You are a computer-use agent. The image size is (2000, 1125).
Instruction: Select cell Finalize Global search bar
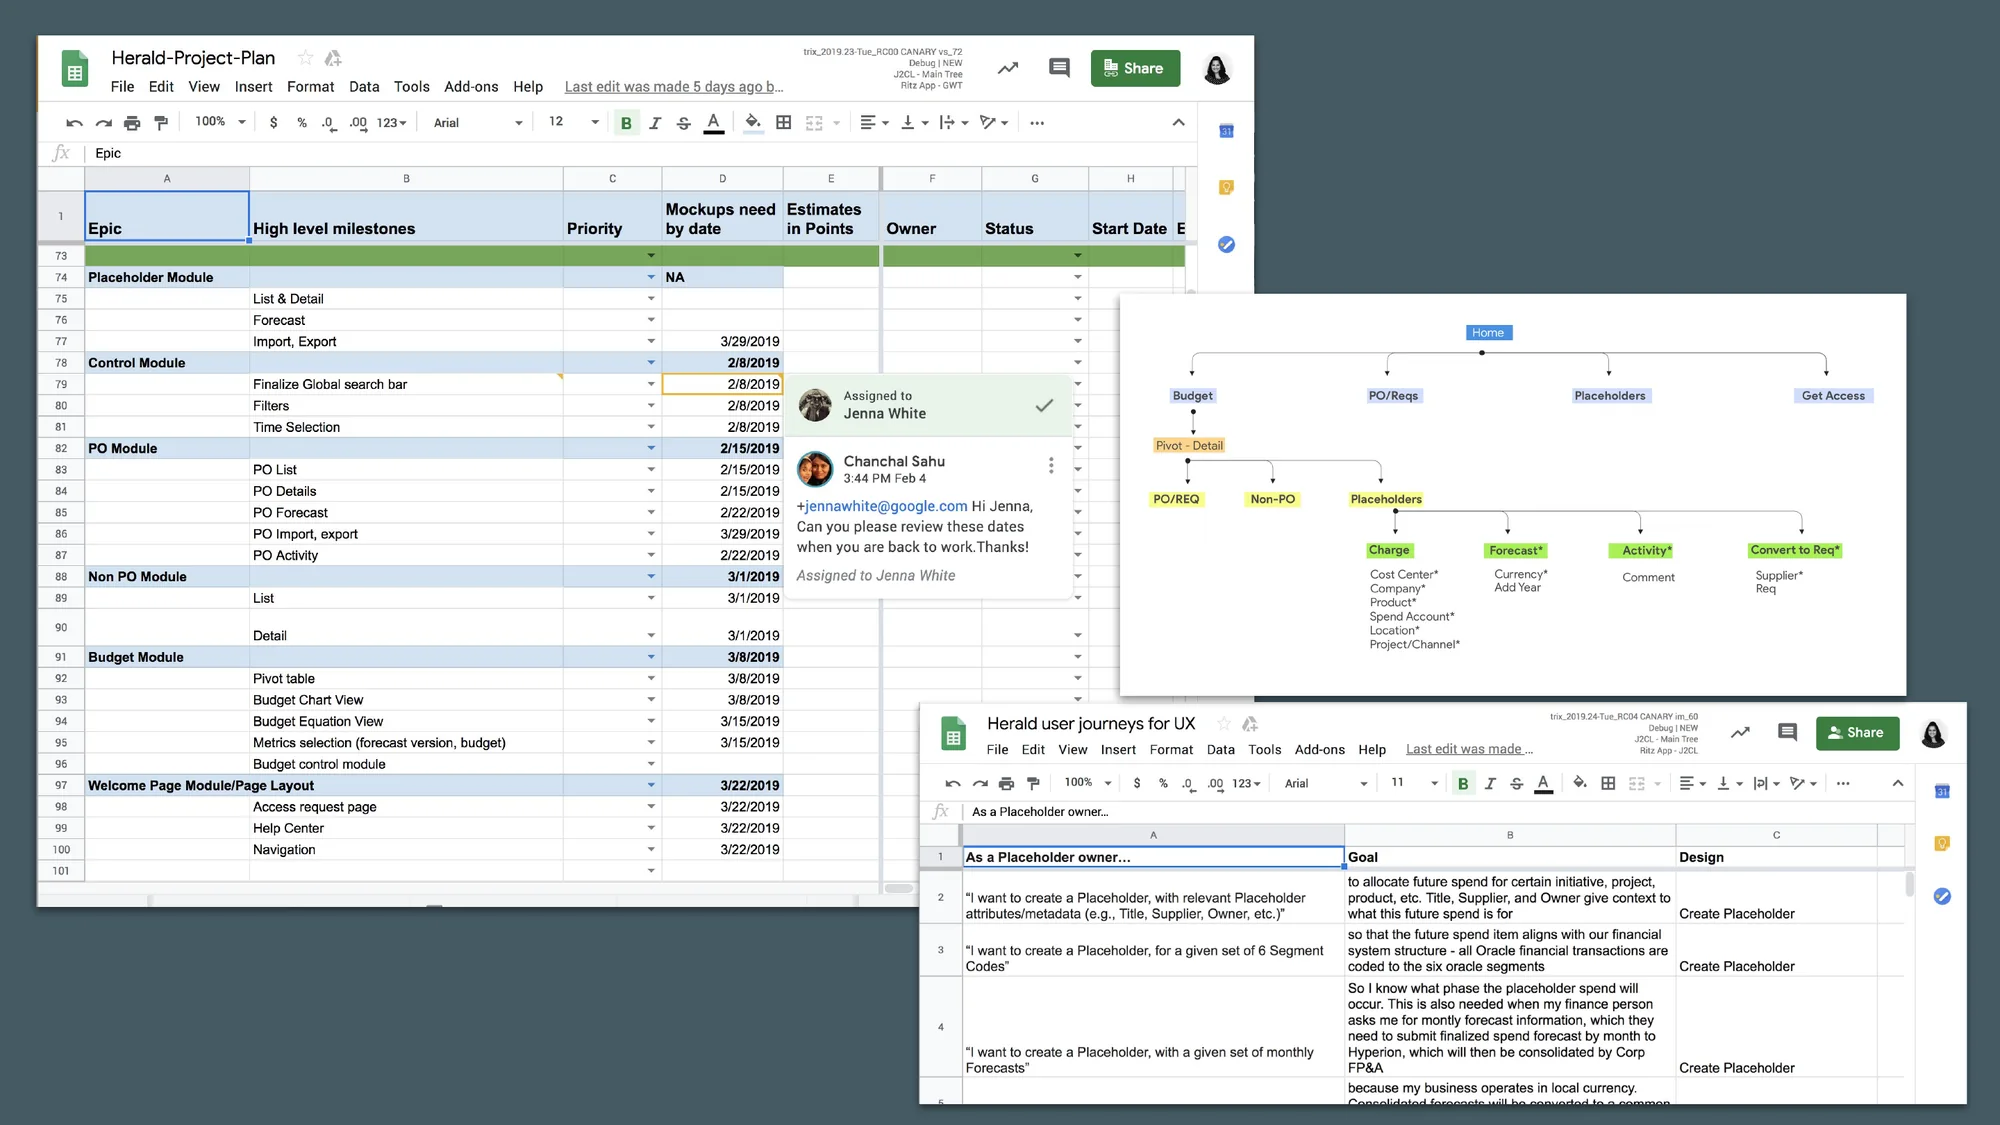click(406, 384)
